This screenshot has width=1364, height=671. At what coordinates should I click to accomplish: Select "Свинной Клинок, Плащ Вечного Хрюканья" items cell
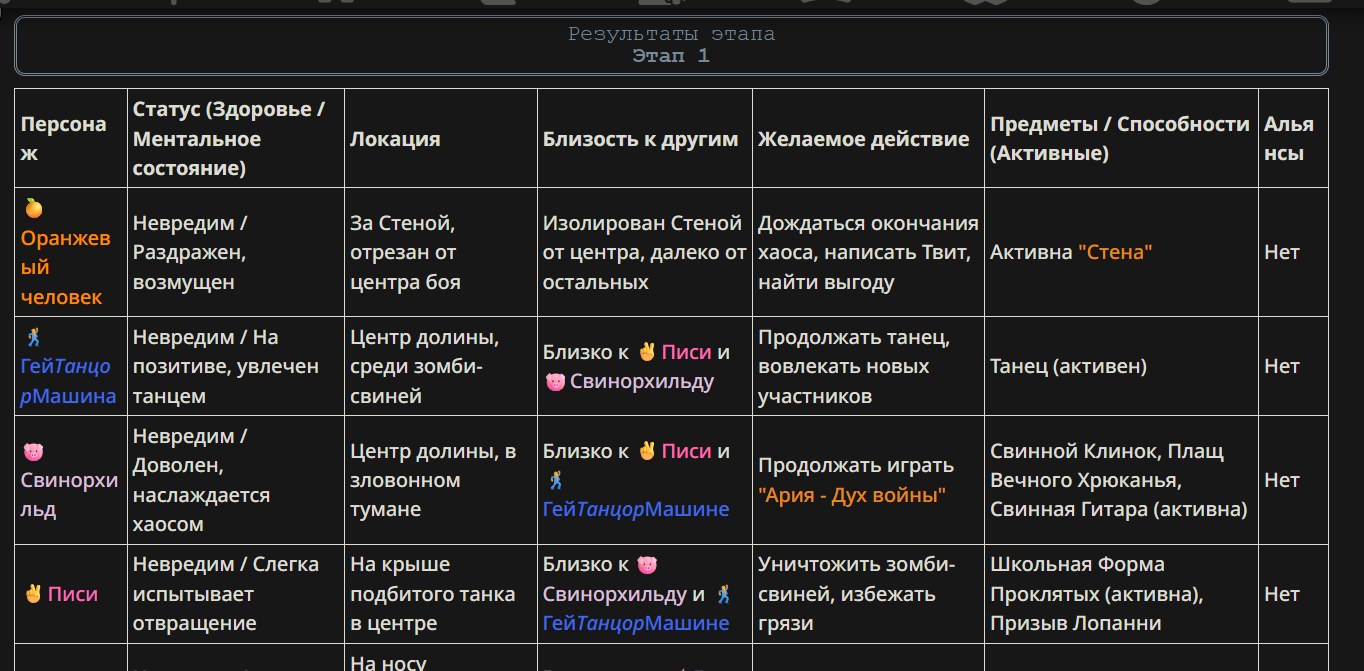(1121, 480)
